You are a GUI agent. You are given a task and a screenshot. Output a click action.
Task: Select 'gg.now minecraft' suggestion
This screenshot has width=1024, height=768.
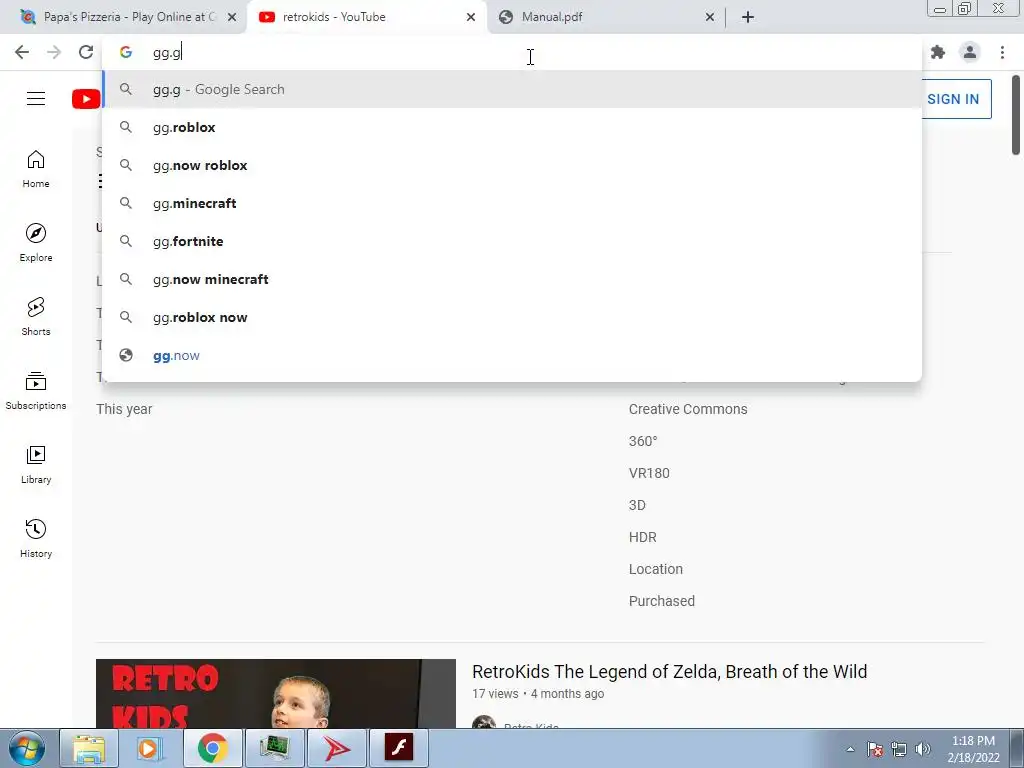pos(512,279)
